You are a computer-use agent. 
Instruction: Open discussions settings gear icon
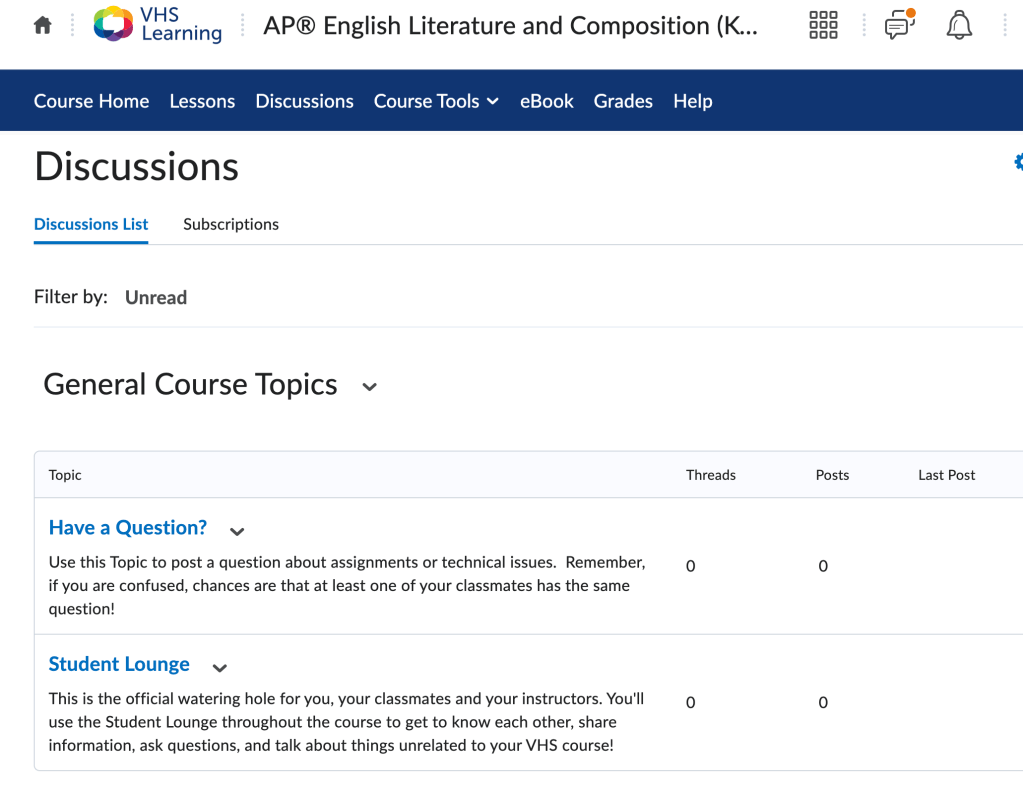[1018, 162]
